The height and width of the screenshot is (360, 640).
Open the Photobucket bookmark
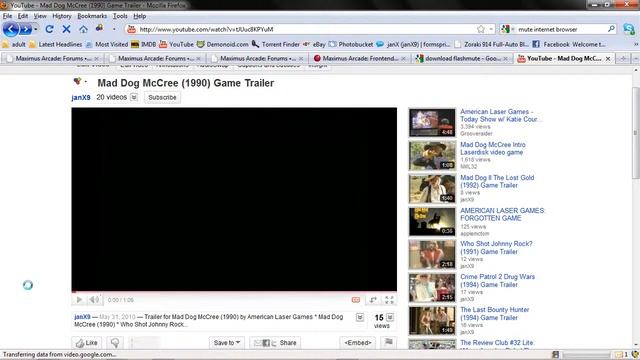tap(351, 44)
